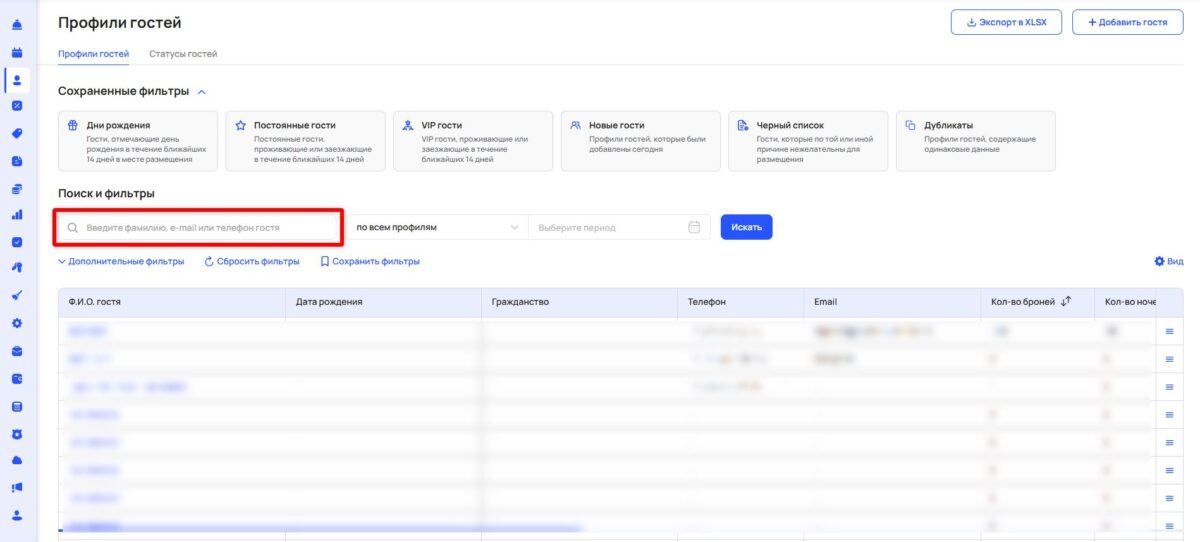Click the broom cleaning icon in sidebar

click(17, 296)
